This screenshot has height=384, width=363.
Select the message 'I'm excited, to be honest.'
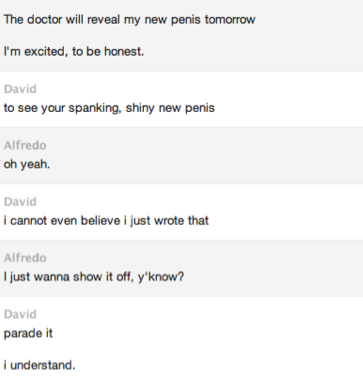pos(74,52)
